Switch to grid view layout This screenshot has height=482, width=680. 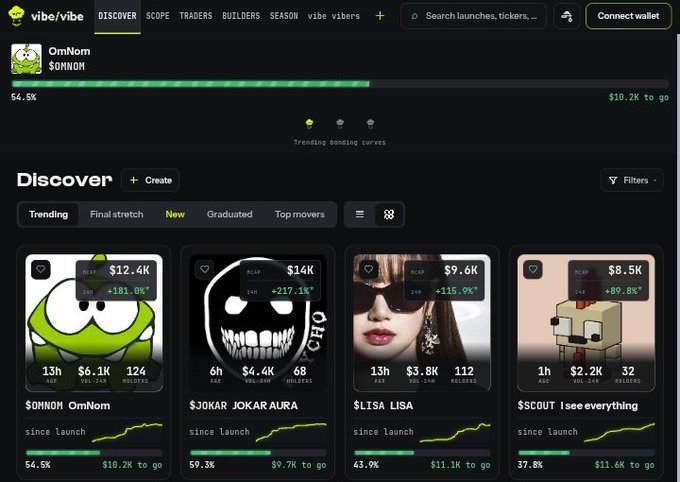[x=389, y=214]
